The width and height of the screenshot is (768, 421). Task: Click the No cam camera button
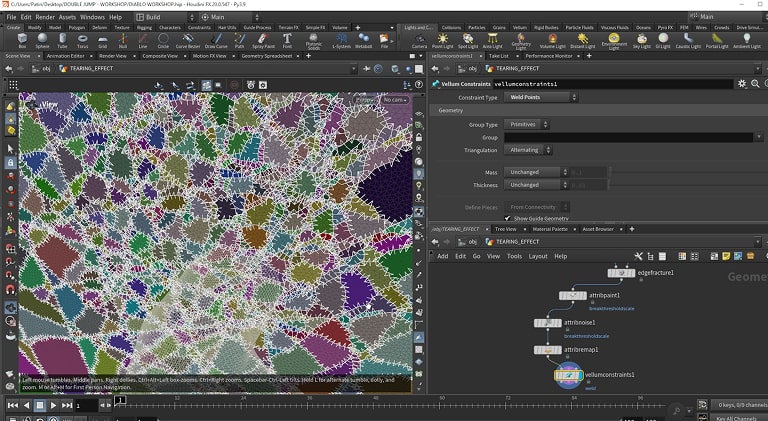(394, 100)
